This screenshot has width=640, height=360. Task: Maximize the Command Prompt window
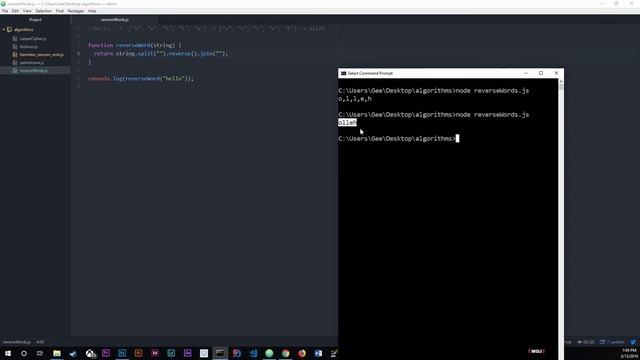[x=541, y=73]
